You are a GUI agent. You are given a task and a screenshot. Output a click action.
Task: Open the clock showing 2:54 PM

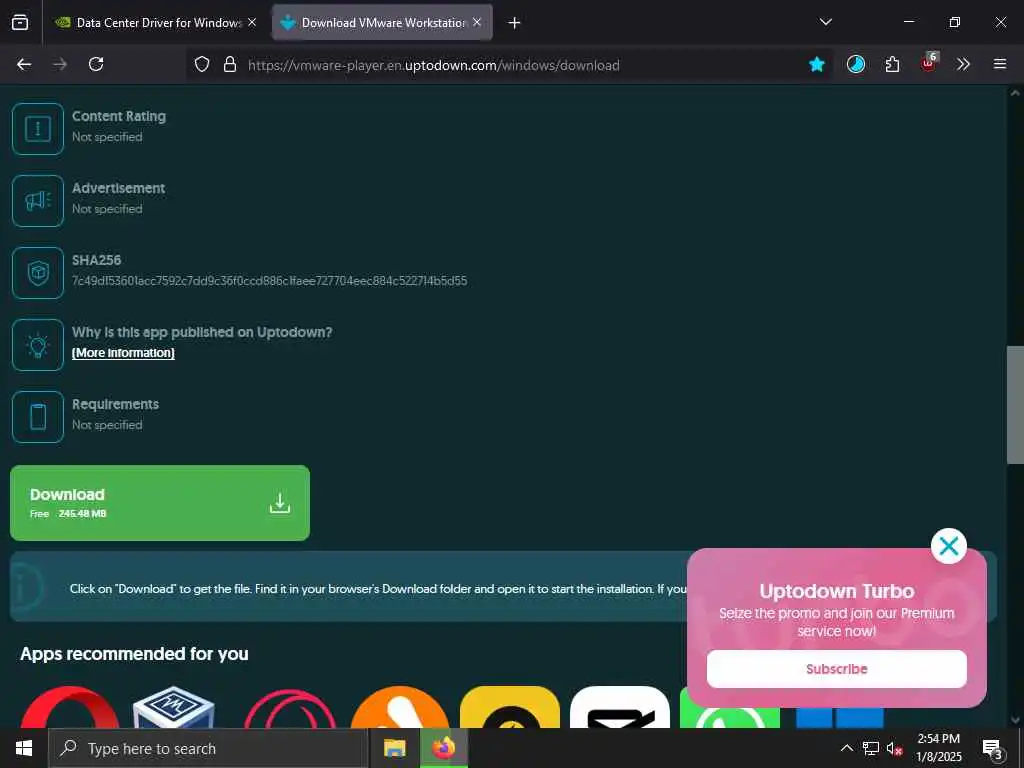[x=938, y=748]
